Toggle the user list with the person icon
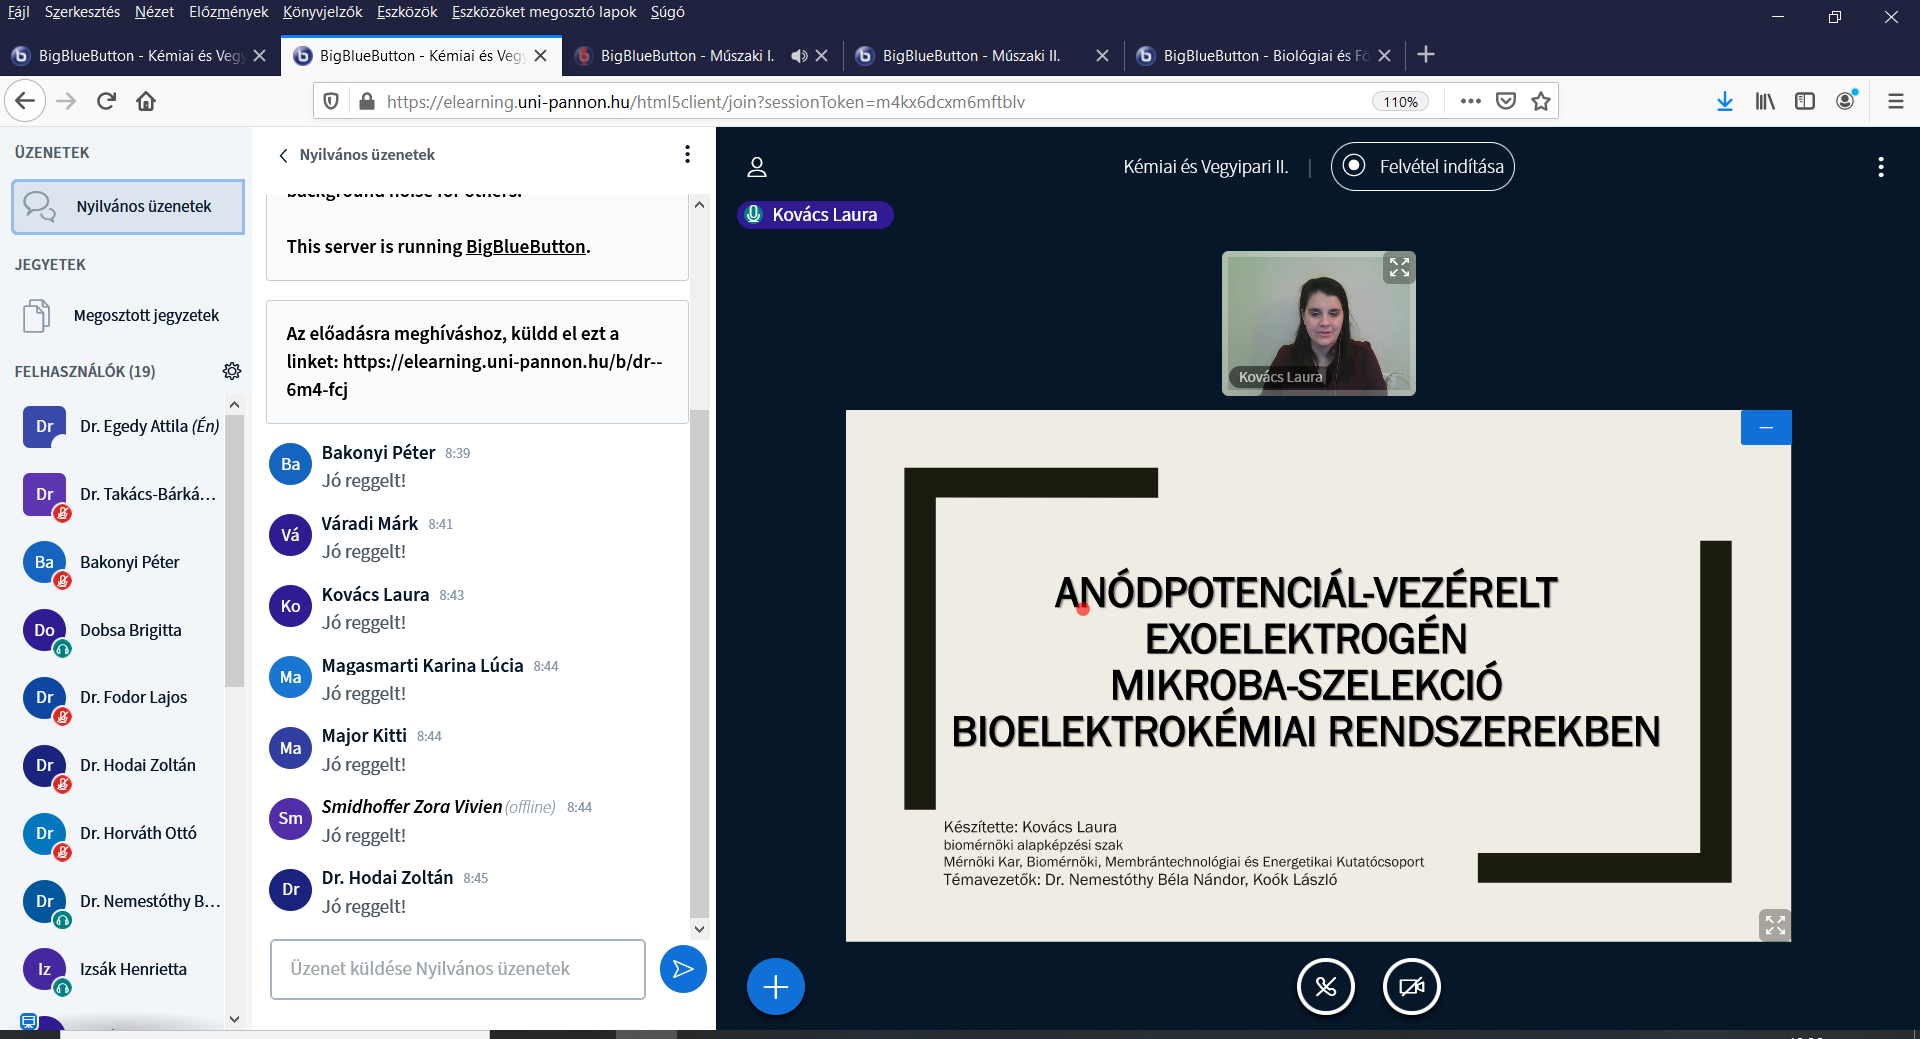The width and height of the screenshot is (1920, 1039). (x=757, y=167)
